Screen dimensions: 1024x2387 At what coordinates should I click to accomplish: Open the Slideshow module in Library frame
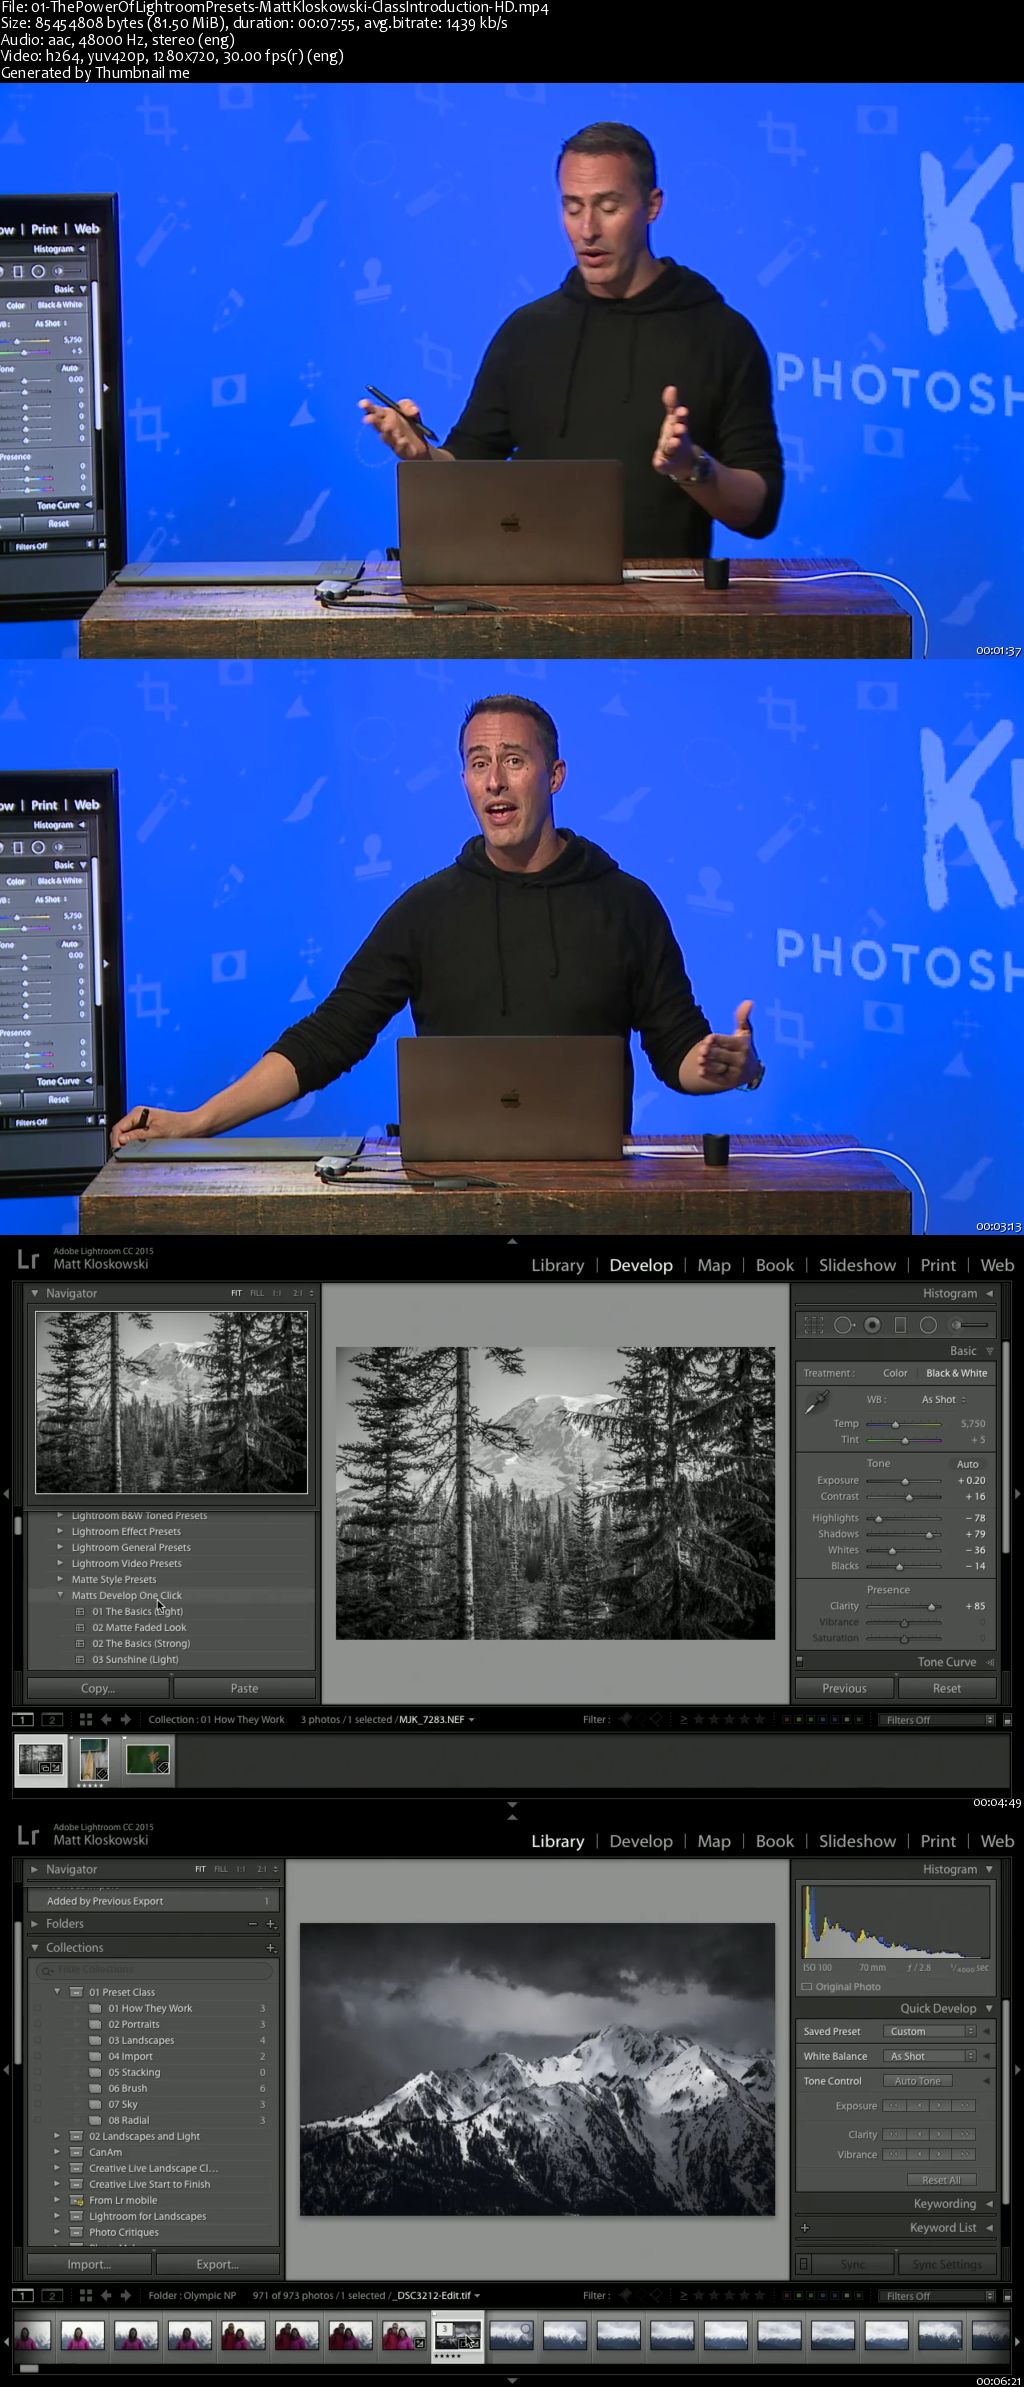[857, 1841]
